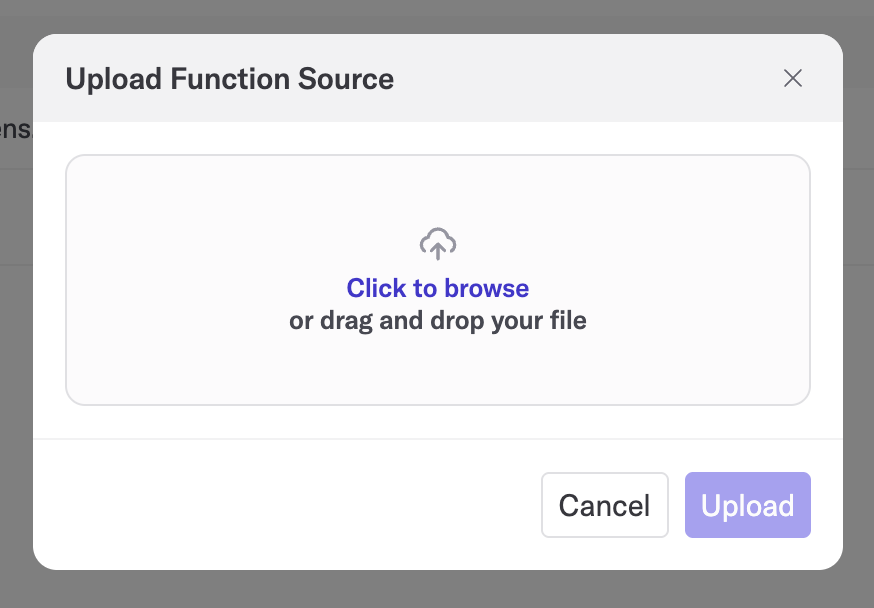Dismiss the modal using the X icon

pyautogui.click(x=793, y=78)
